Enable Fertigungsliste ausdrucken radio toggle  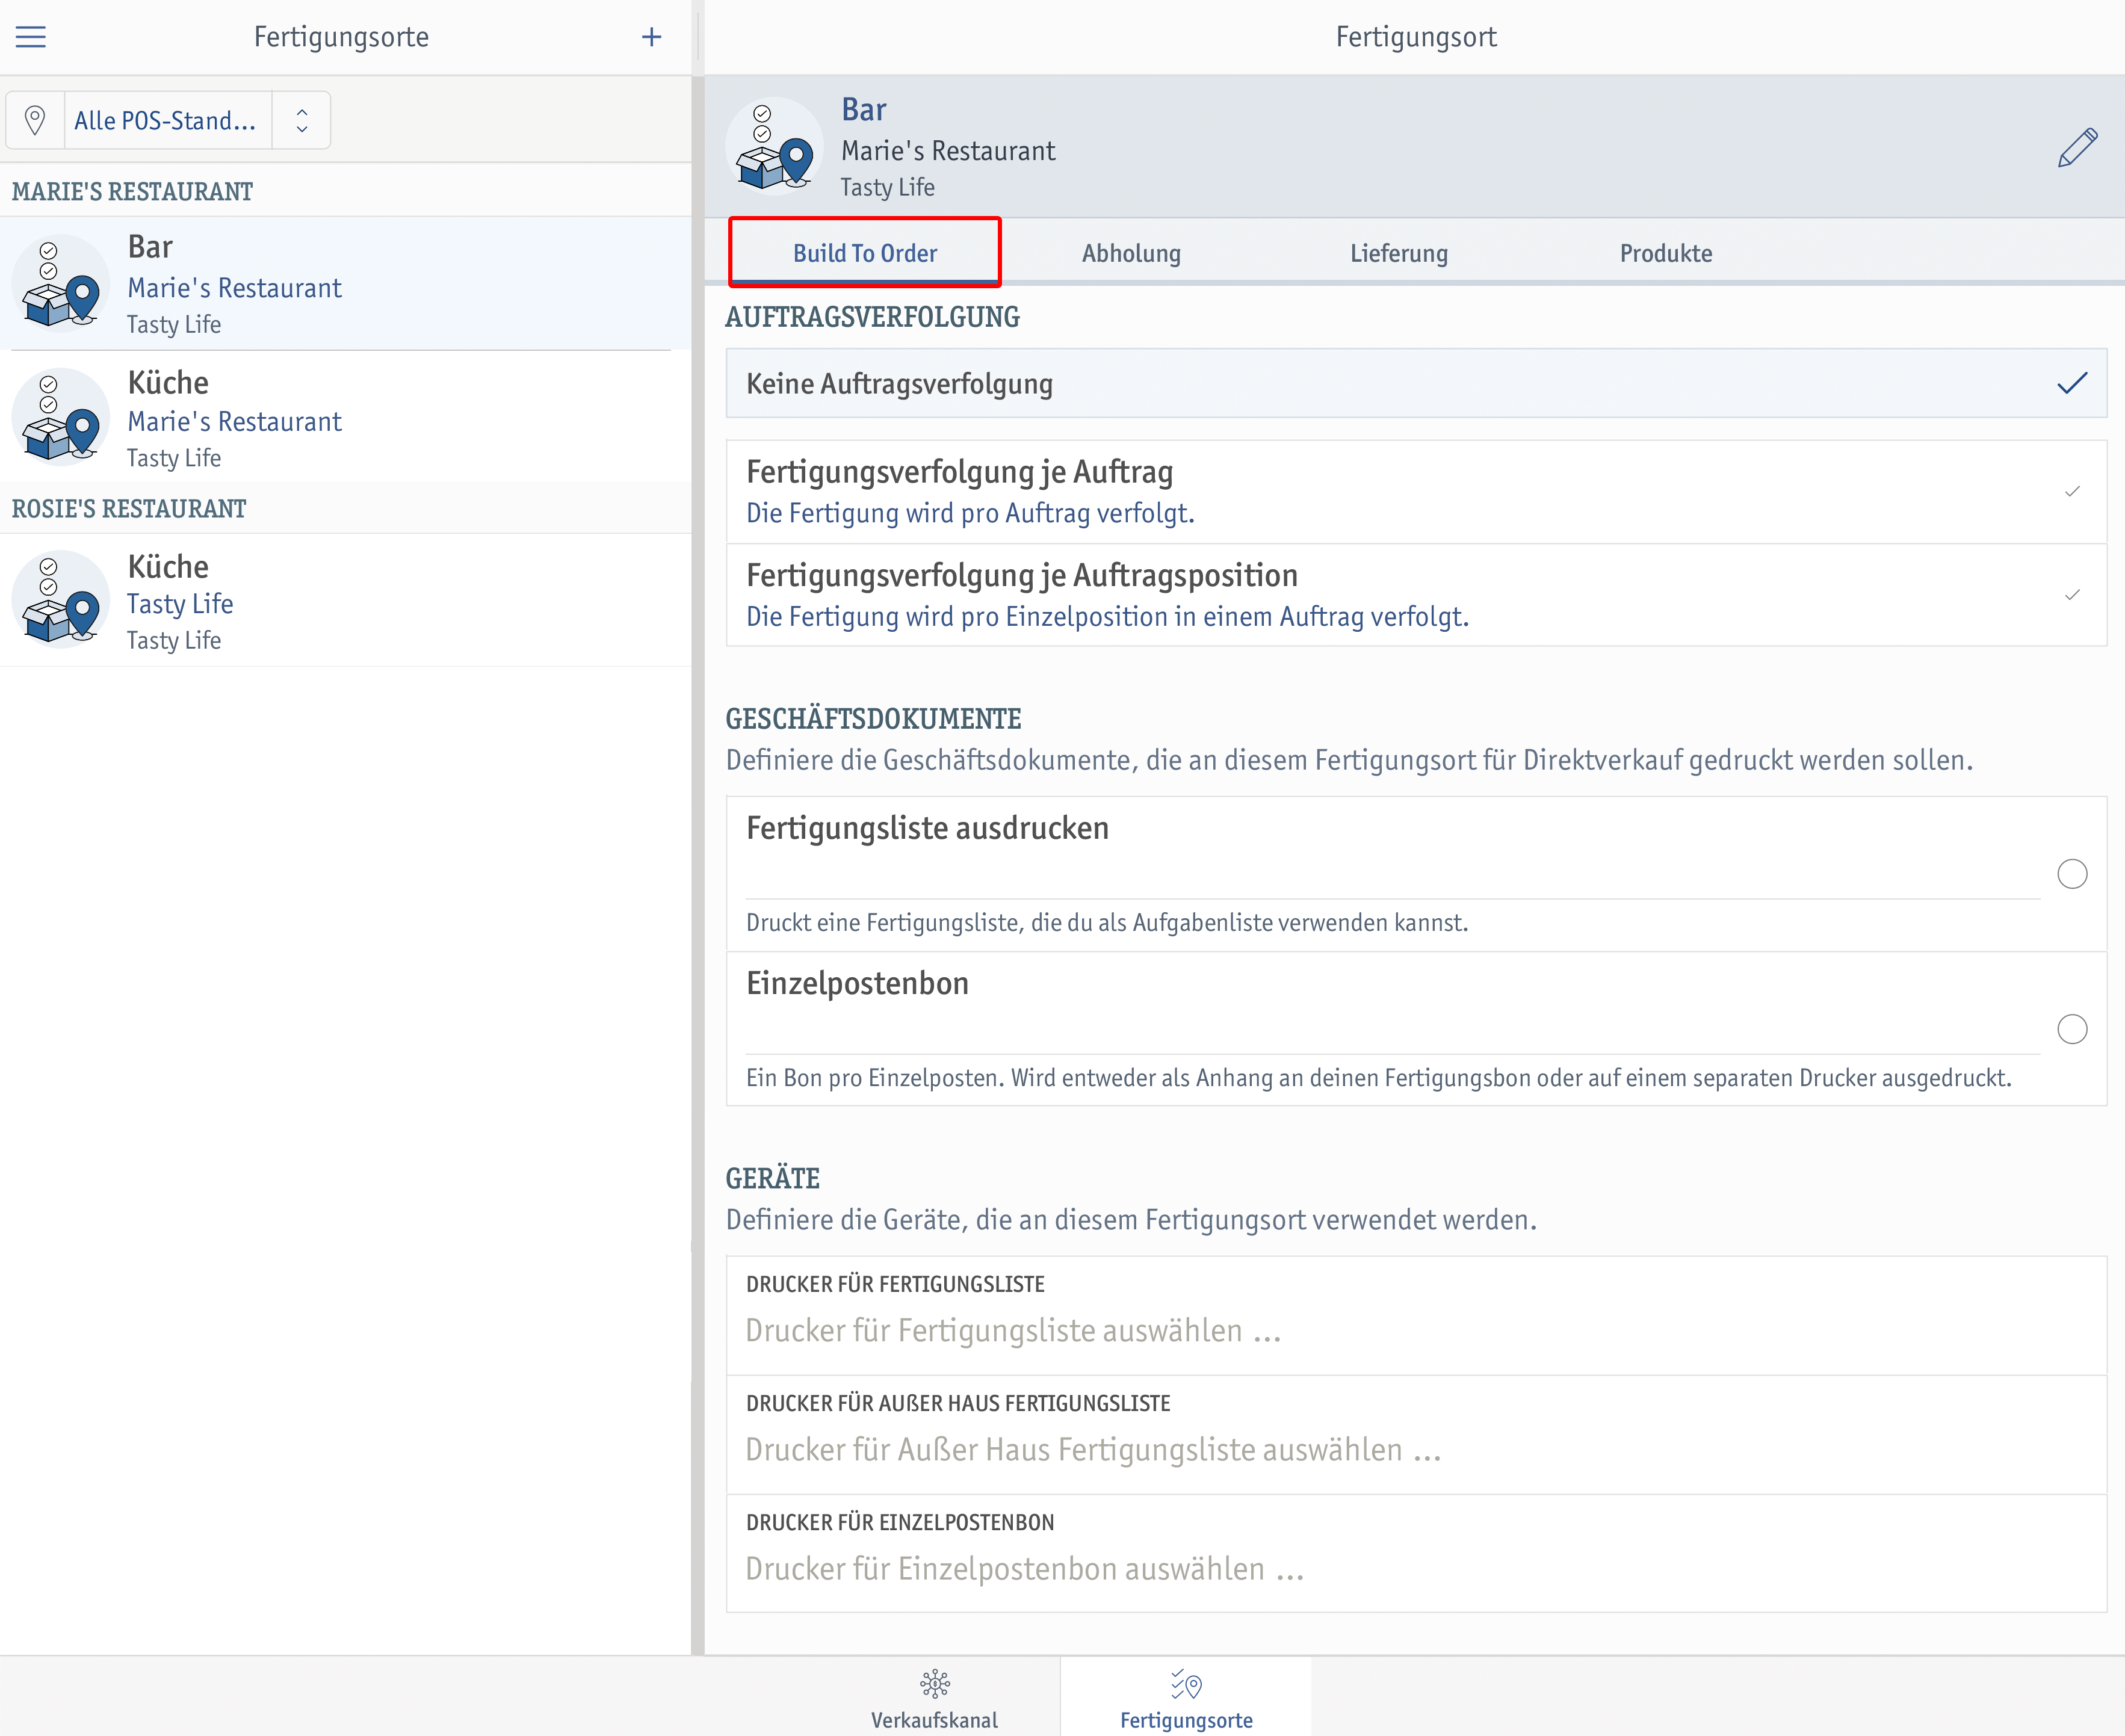tap(2072, 874)
